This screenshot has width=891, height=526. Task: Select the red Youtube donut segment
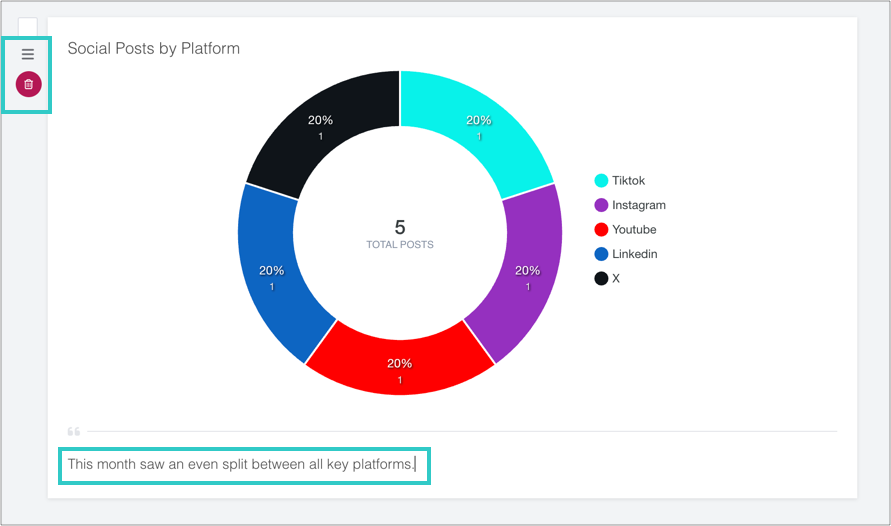[x=399, y=364]
